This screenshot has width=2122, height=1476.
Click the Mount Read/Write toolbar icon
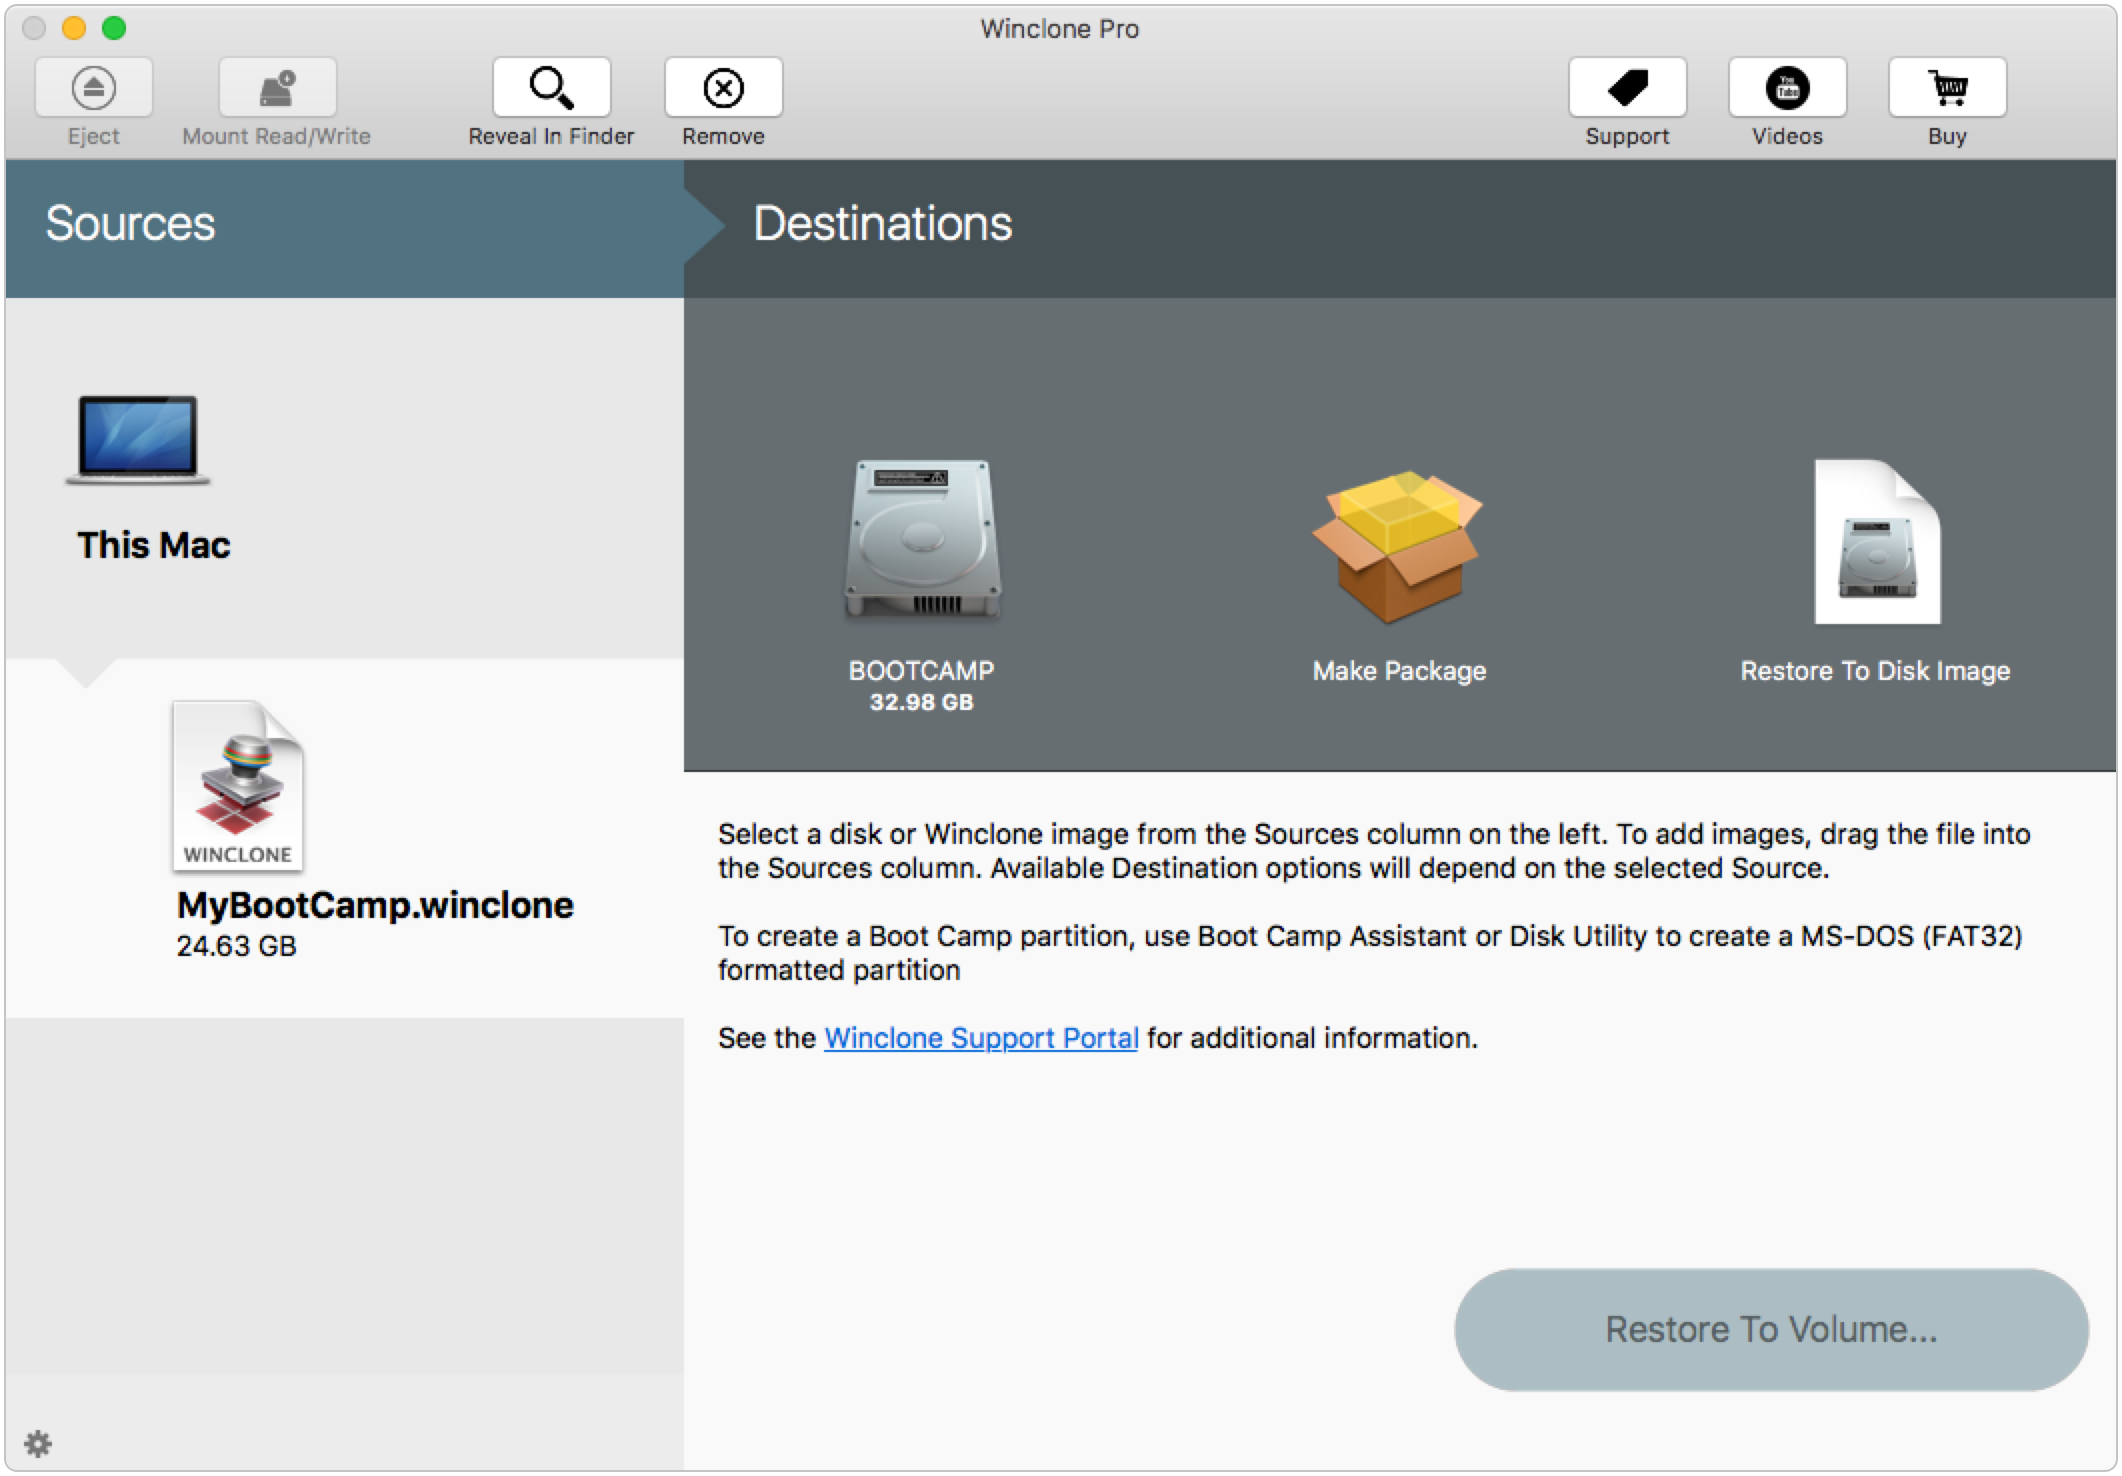point(277,88)
